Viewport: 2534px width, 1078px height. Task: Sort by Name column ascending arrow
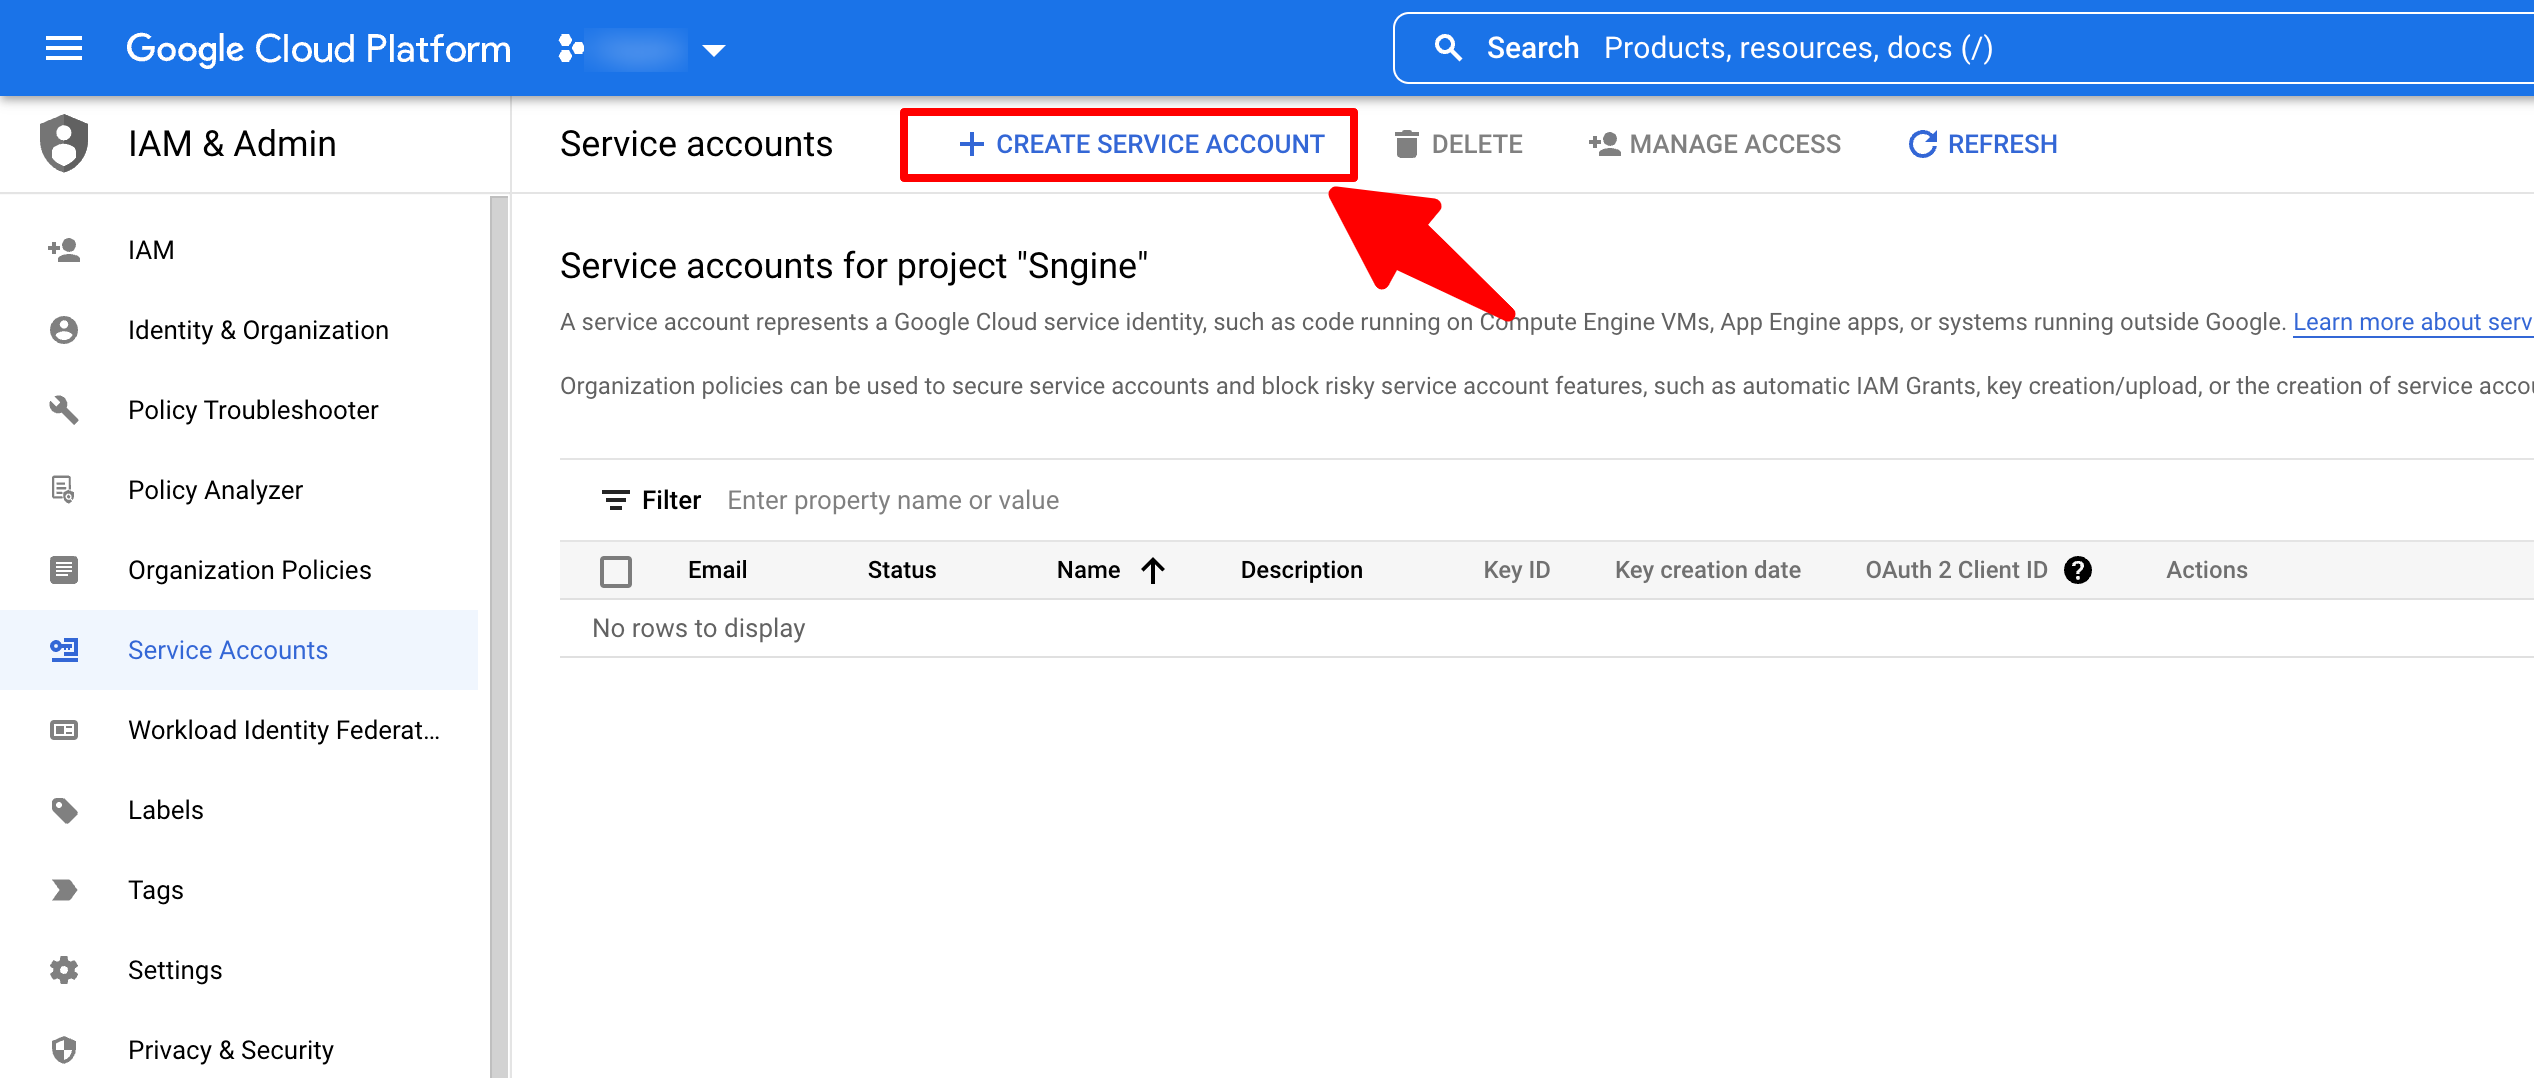coord(1153,570)
